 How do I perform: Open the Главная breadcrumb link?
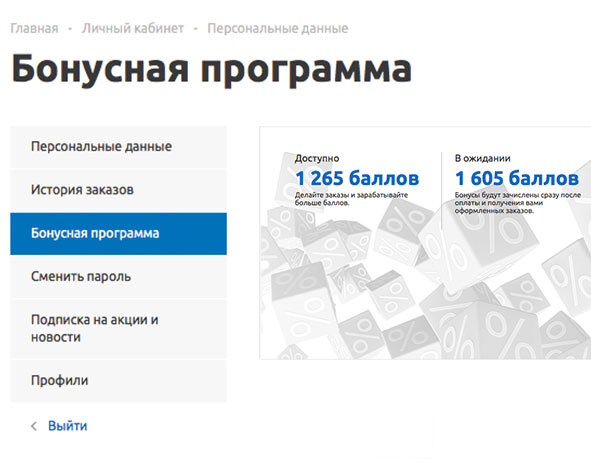click(x=34, y=28)
